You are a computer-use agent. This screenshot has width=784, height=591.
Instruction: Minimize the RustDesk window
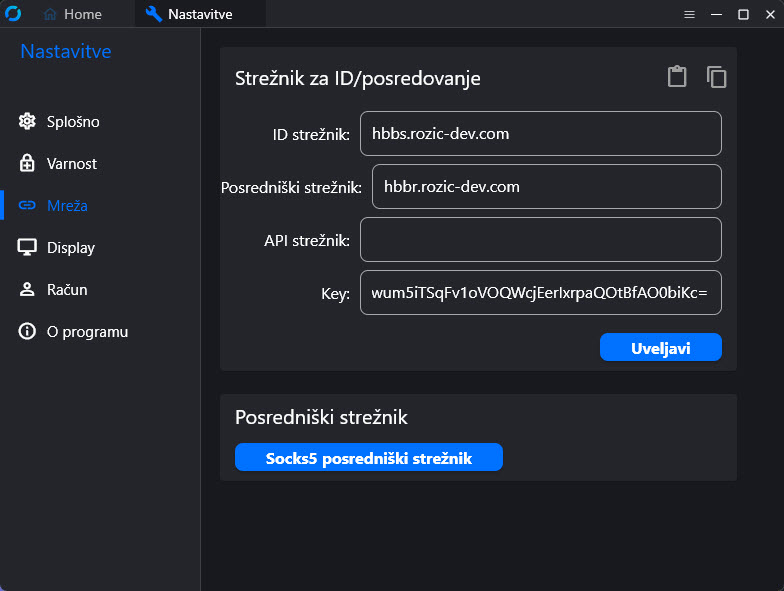pos(716,14)
